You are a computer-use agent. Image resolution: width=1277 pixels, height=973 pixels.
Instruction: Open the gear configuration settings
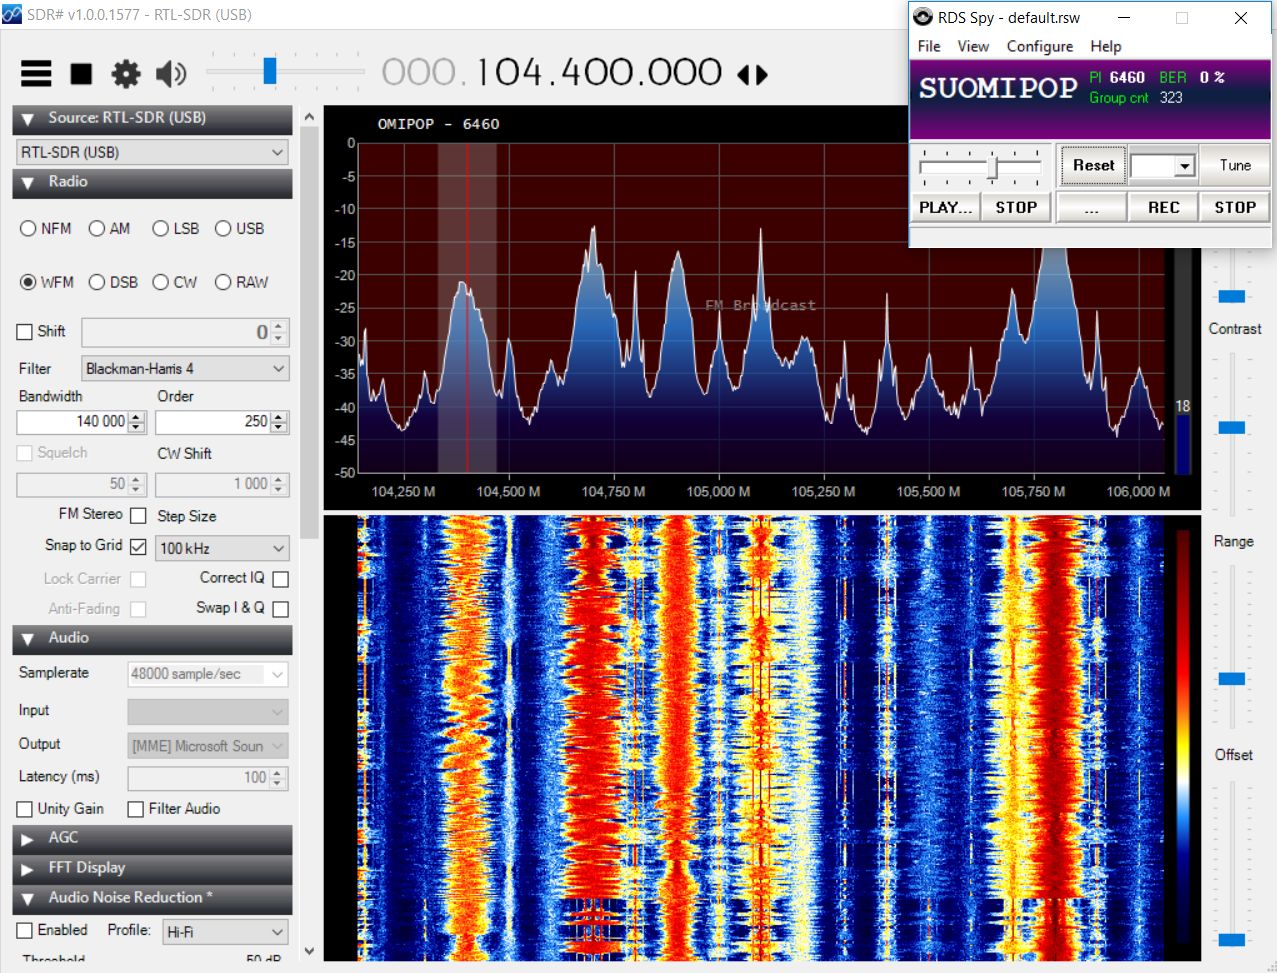[126, 74]
